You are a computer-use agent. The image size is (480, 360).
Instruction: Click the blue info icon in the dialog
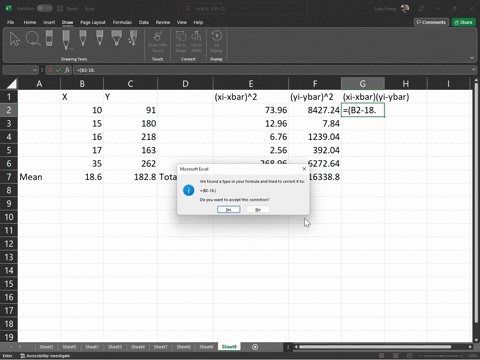tap(188, 190)
